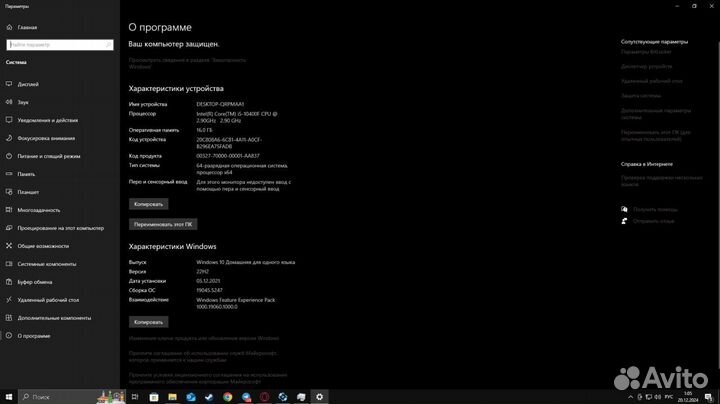Select Планшет in the sidebar
The width and height of the screenshot is (720, 404).
tap(28, 192)
